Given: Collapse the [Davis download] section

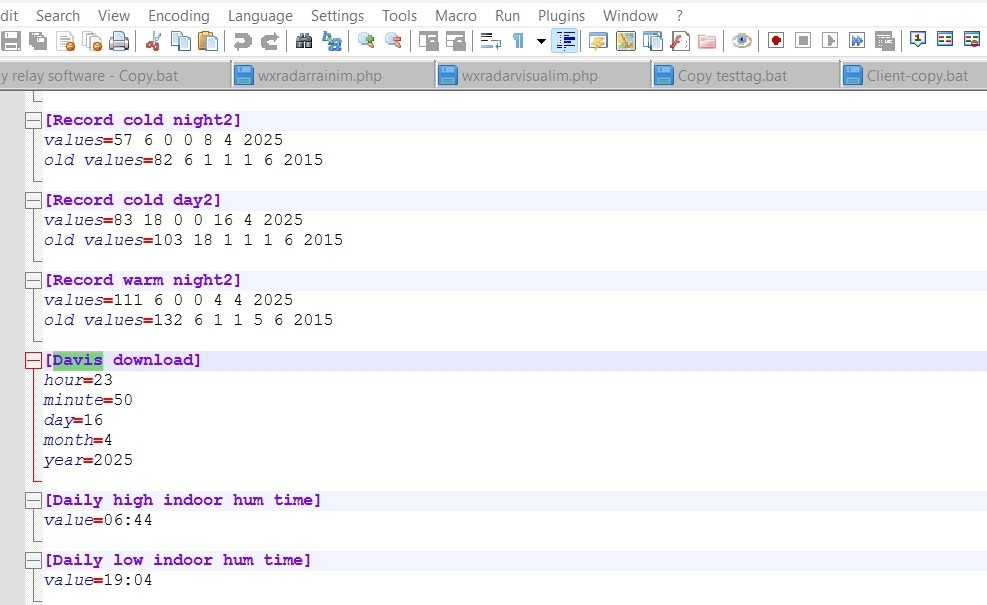Looking at the screenshot, I should pyautogui.click(x=33, y=360).
